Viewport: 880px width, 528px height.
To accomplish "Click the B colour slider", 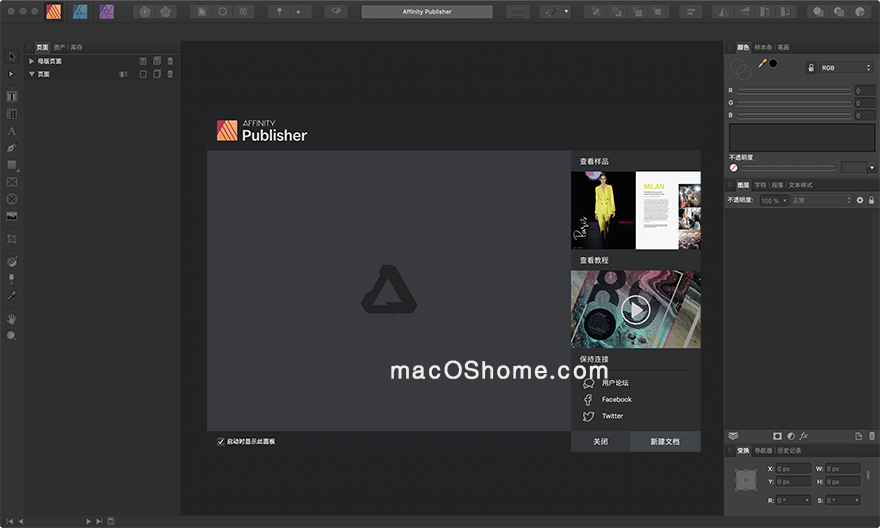I will (x=794, y=116).
